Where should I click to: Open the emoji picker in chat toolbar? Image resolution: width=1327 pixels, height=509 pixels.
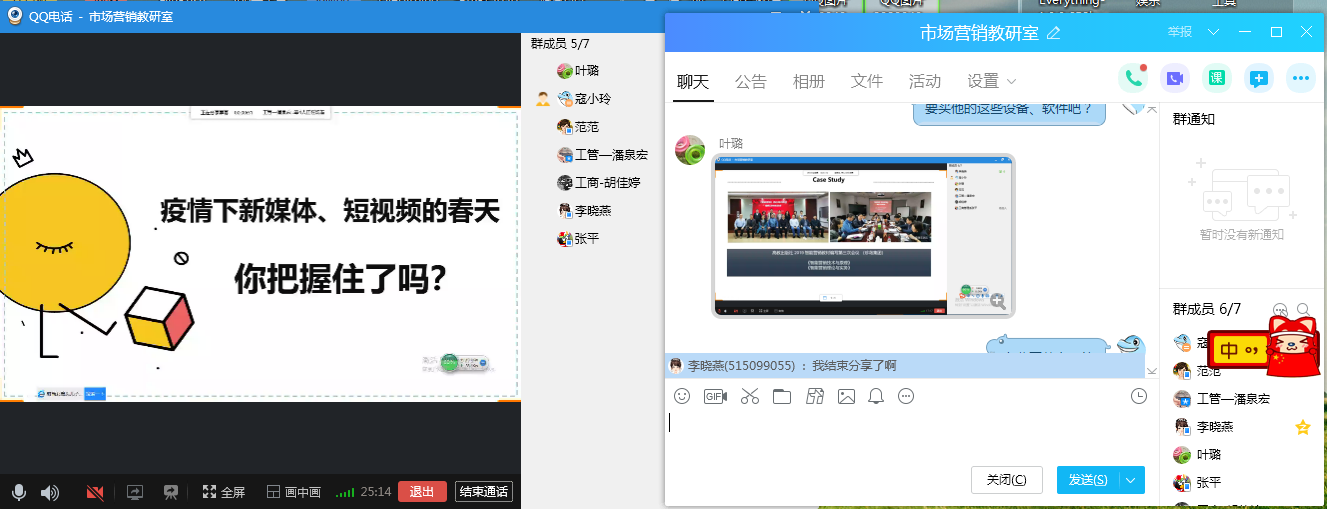point(682,396)
